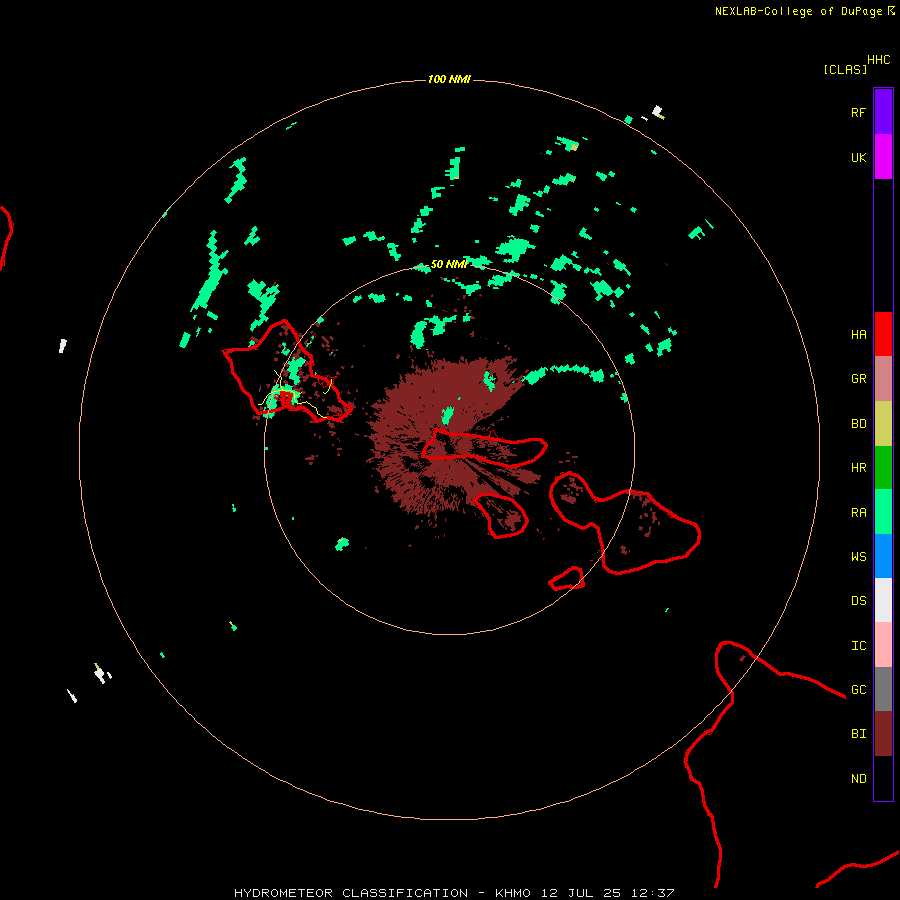Image resolution: width=900 pixels, height=900 pixels.
Task: Click the BD legend label
Action: point(858,424)
